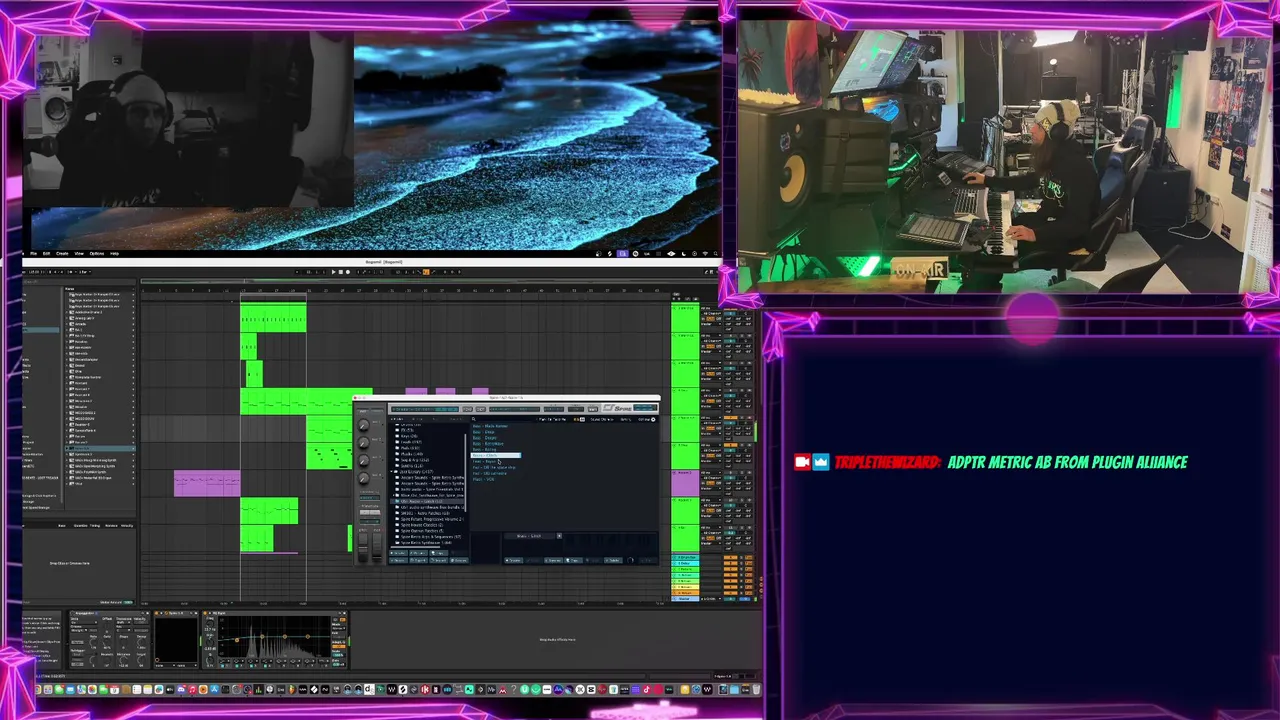Click the tempo field in the control bar

tap(33, 272)
